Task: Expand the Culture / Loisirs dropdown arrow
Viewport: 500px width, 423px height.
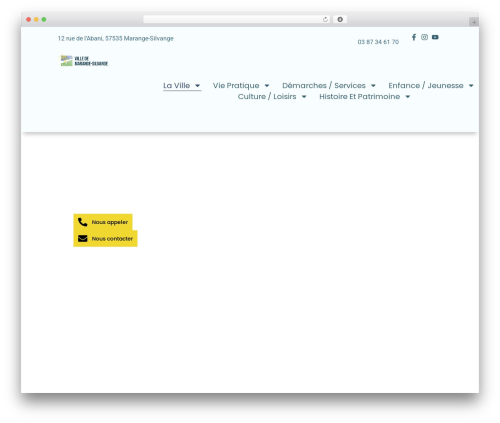Action: click(x=304, y=97)
